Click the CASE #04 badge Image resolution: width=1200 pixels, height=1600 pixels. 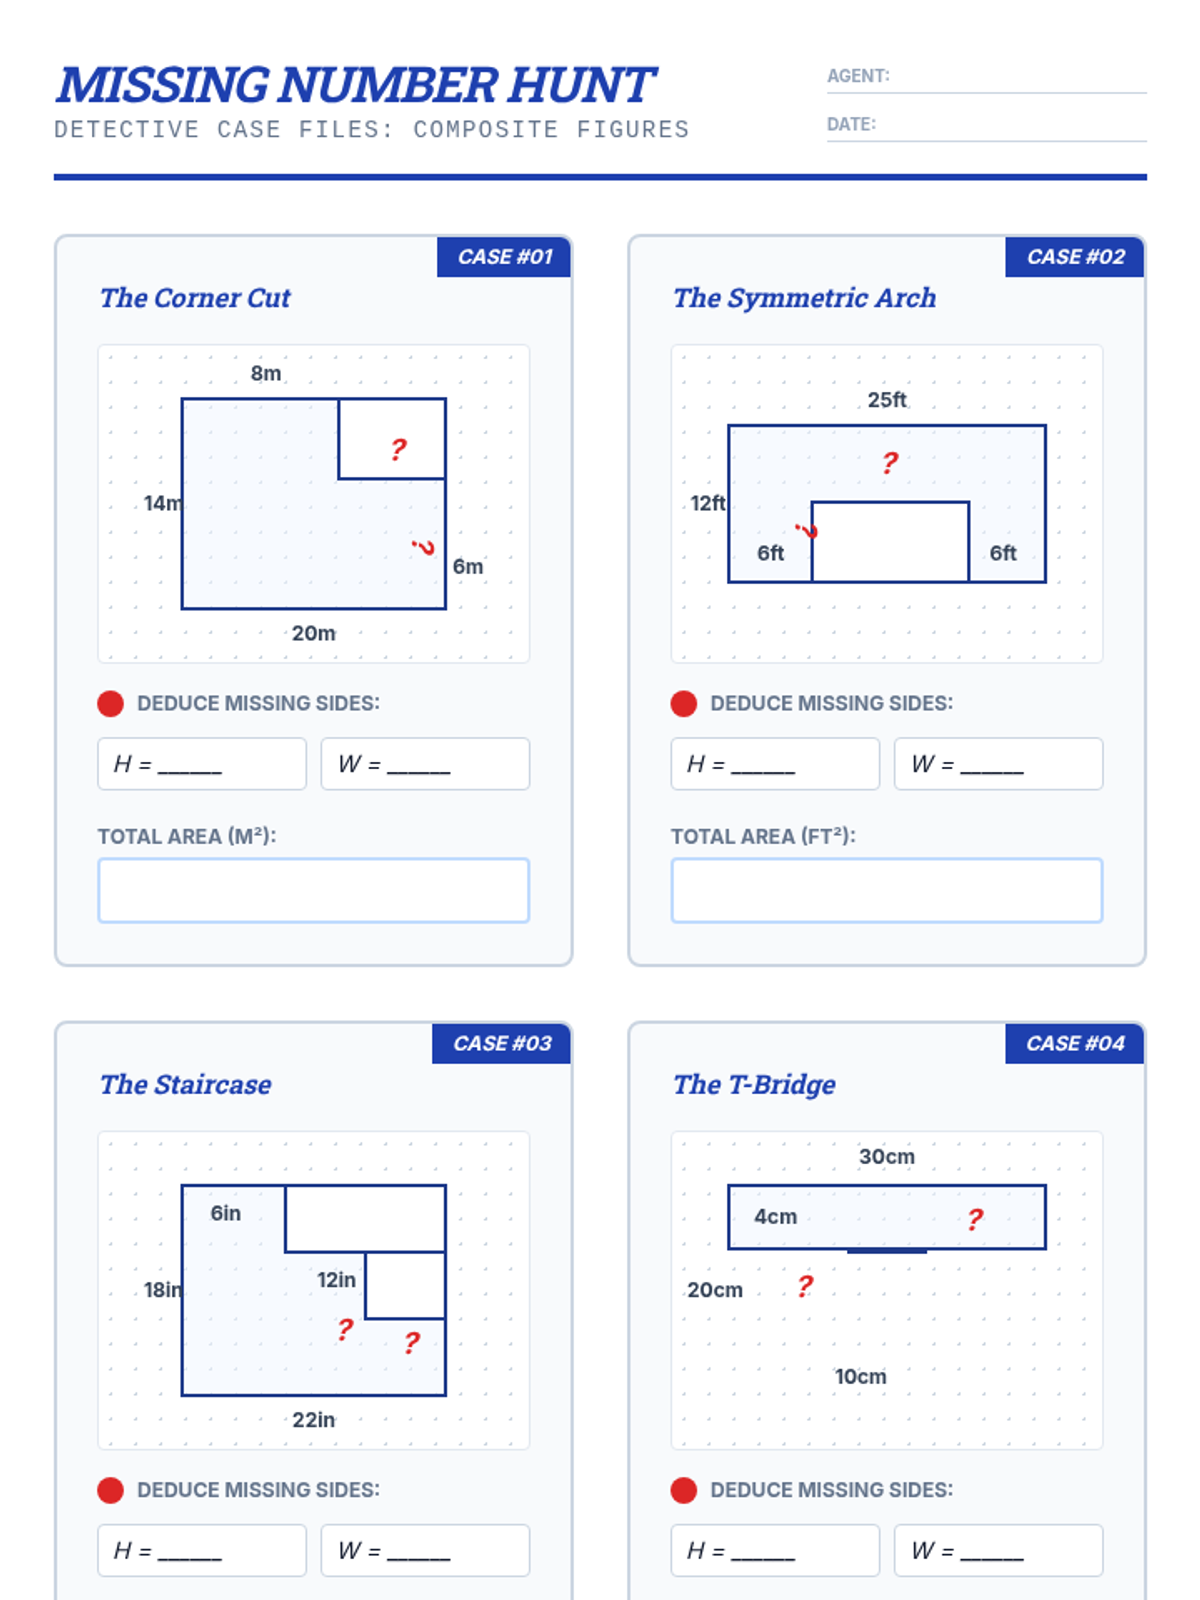click(1075, 1043)
